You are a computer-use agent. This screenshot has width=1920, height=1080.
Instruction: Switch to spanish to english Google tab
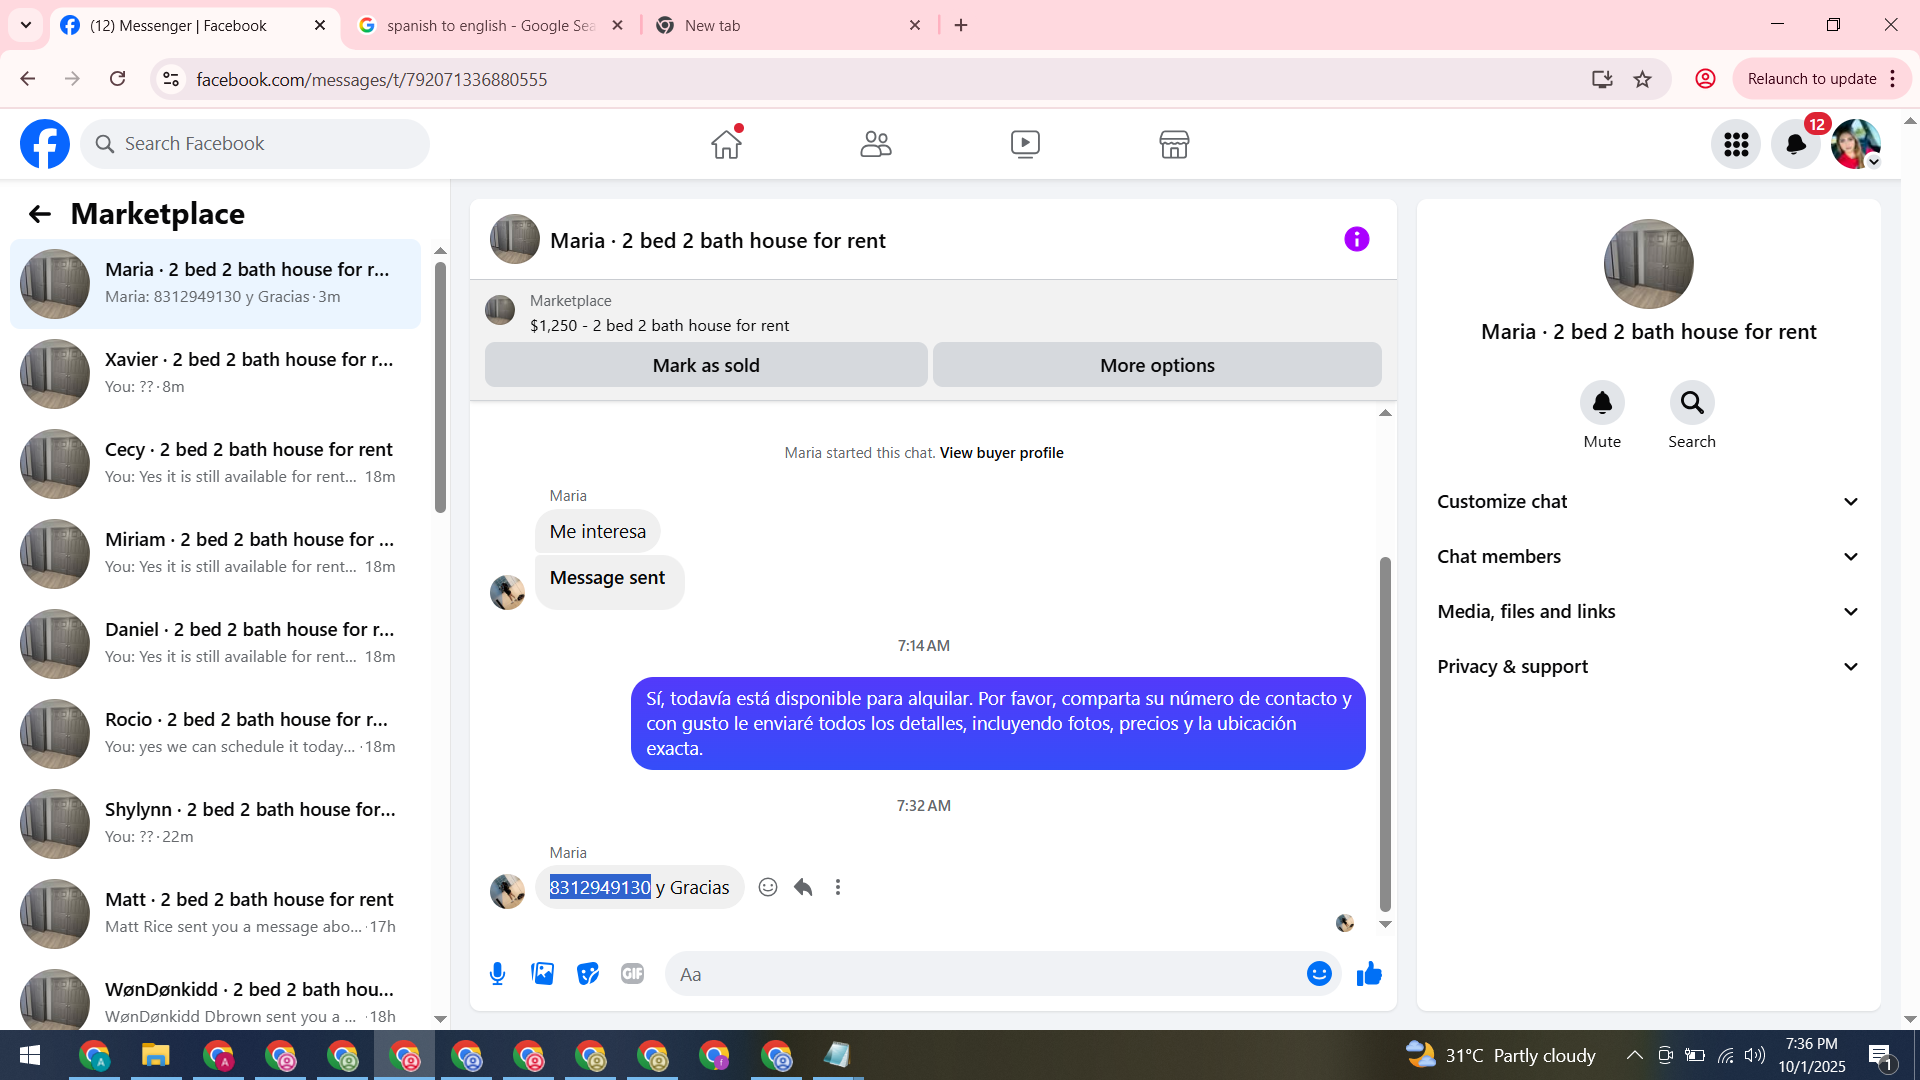tap(491, 25)
